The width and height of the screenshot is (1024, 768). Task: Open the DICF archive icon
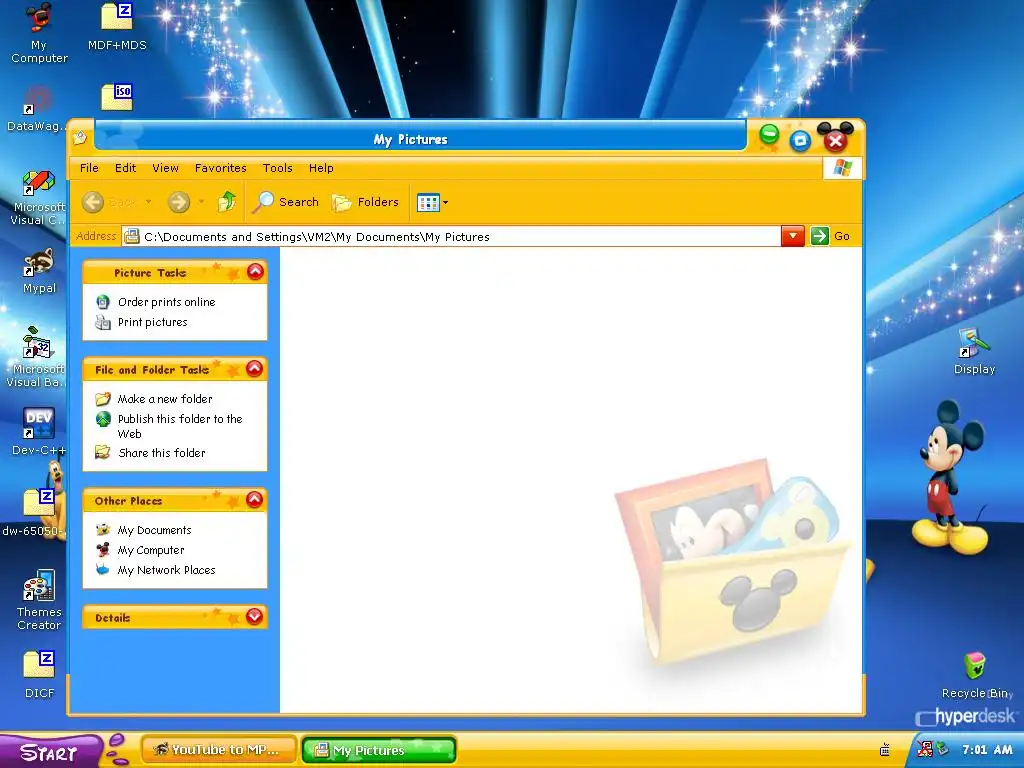(39, 674)
